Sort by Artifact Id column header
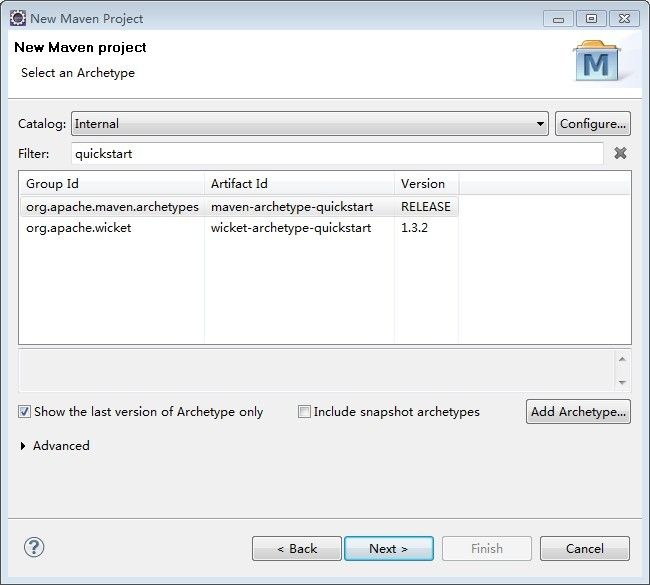 click(299, 184)
